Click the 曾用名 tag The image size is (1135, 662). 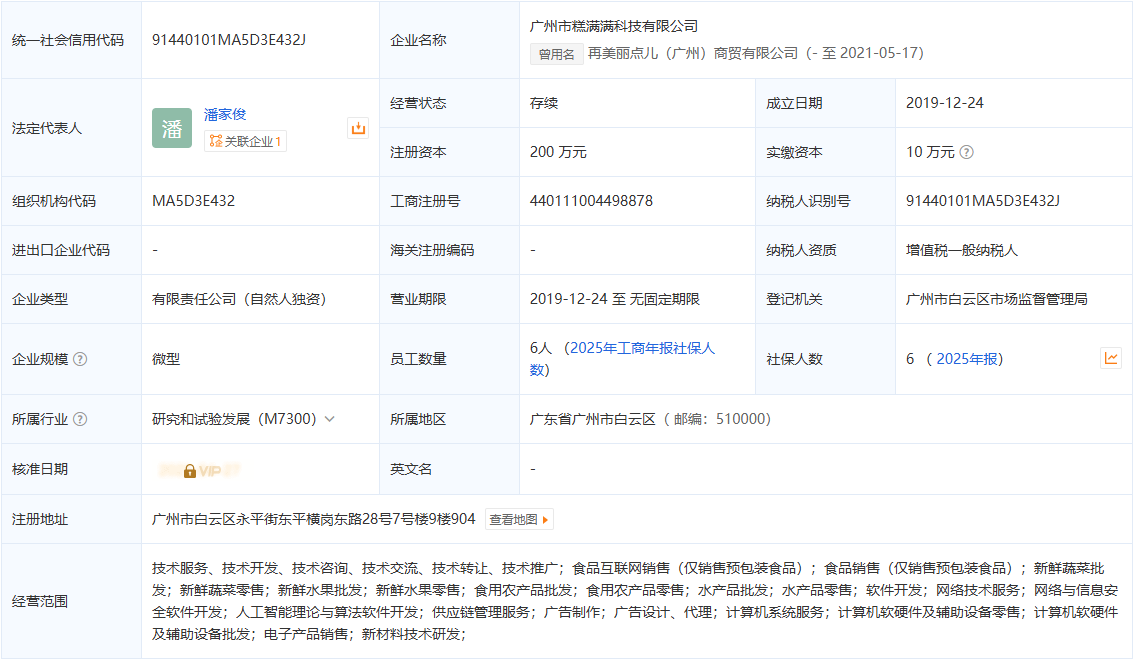pyautogui.click(x=557, y=54)
